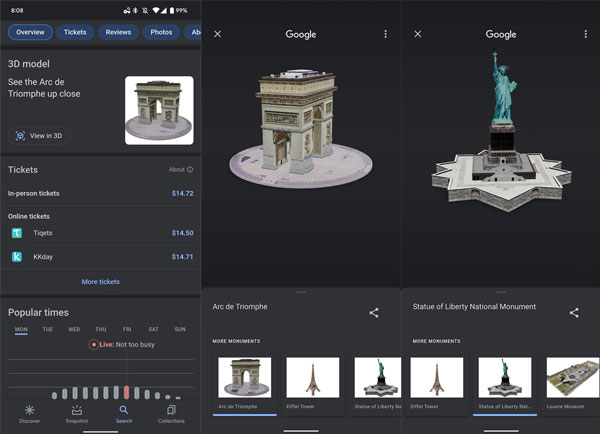Image resolution: width=600 pixels, height=434 pixels.
Task: Select the Photos tab
Action: (161, 32)
